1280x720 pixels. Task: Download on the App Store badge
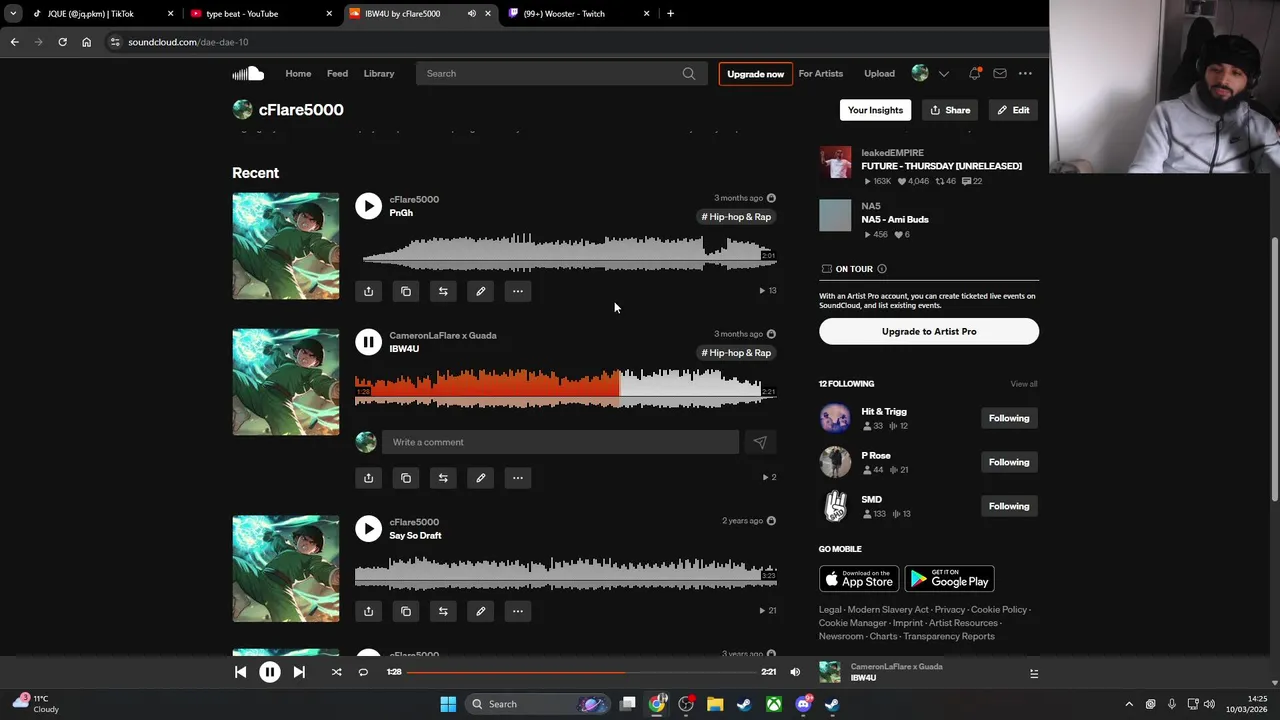pos(859,579)
